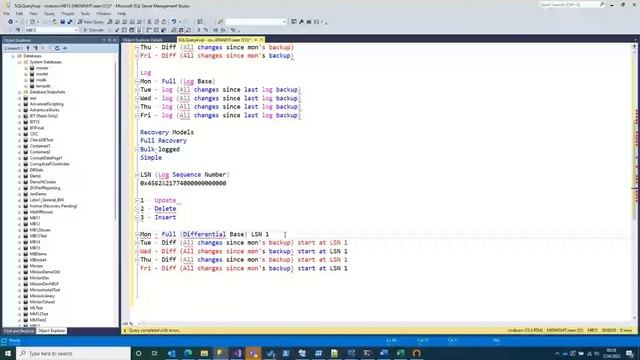
Task: Click the taskbar search box
Action: [x=73, y=353]
